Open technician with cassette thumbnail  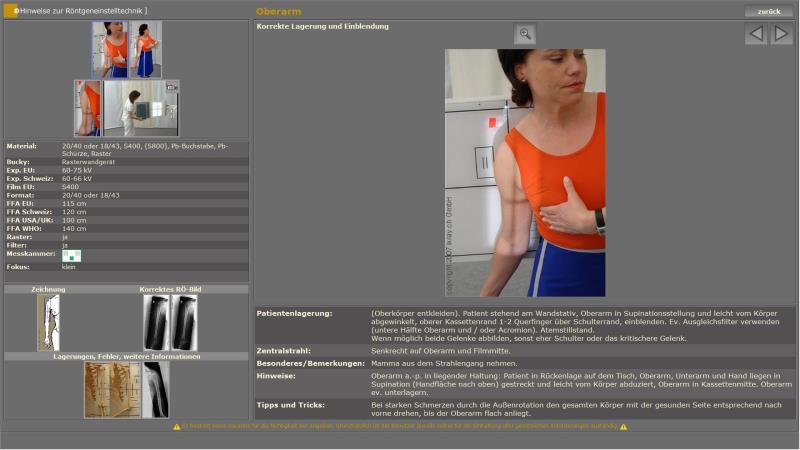pos(141,108)
